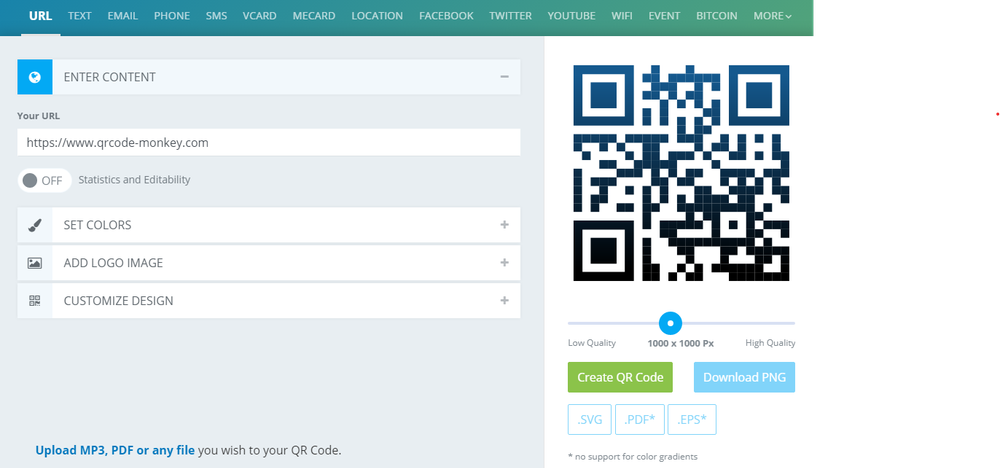1000x468 pixels.
Task: Collapse the Enter Content section with minus
Action: point(504,77)
